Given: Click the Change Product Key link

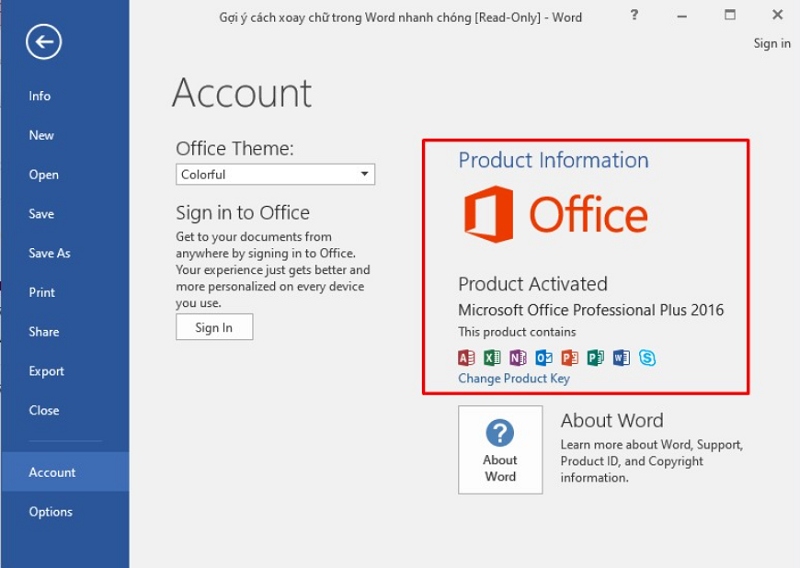Looking at the screenshot, I should click(x=514, y=379).
